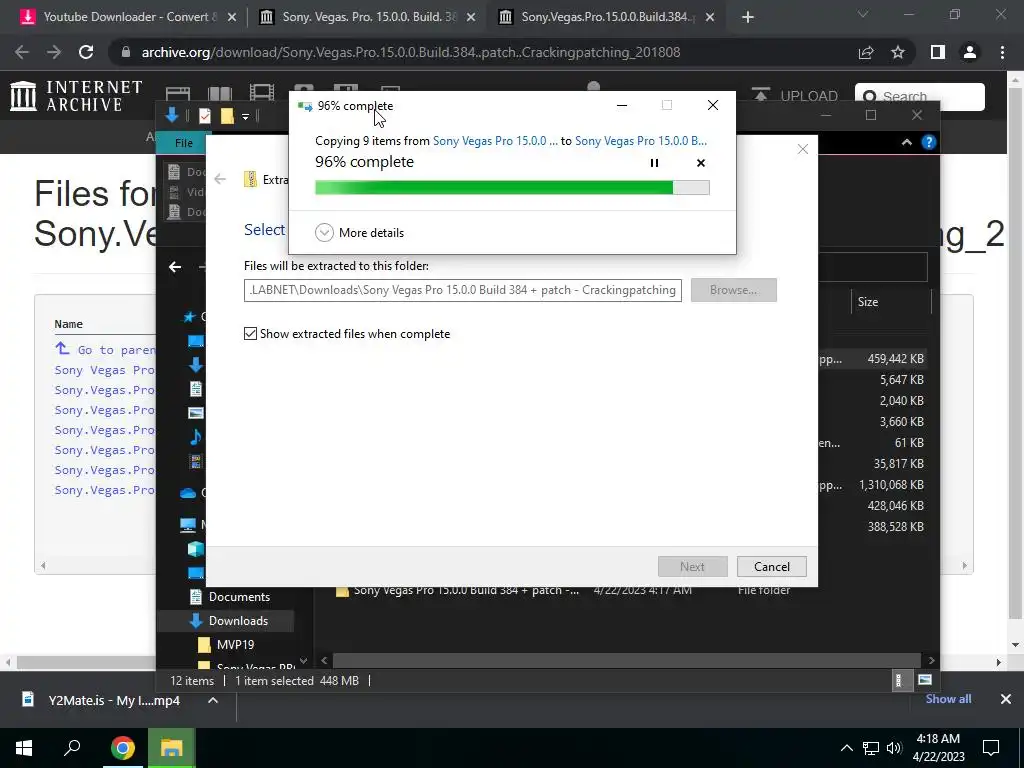
Task: Click the Internet Archive logo
Action: click(76, 96)
